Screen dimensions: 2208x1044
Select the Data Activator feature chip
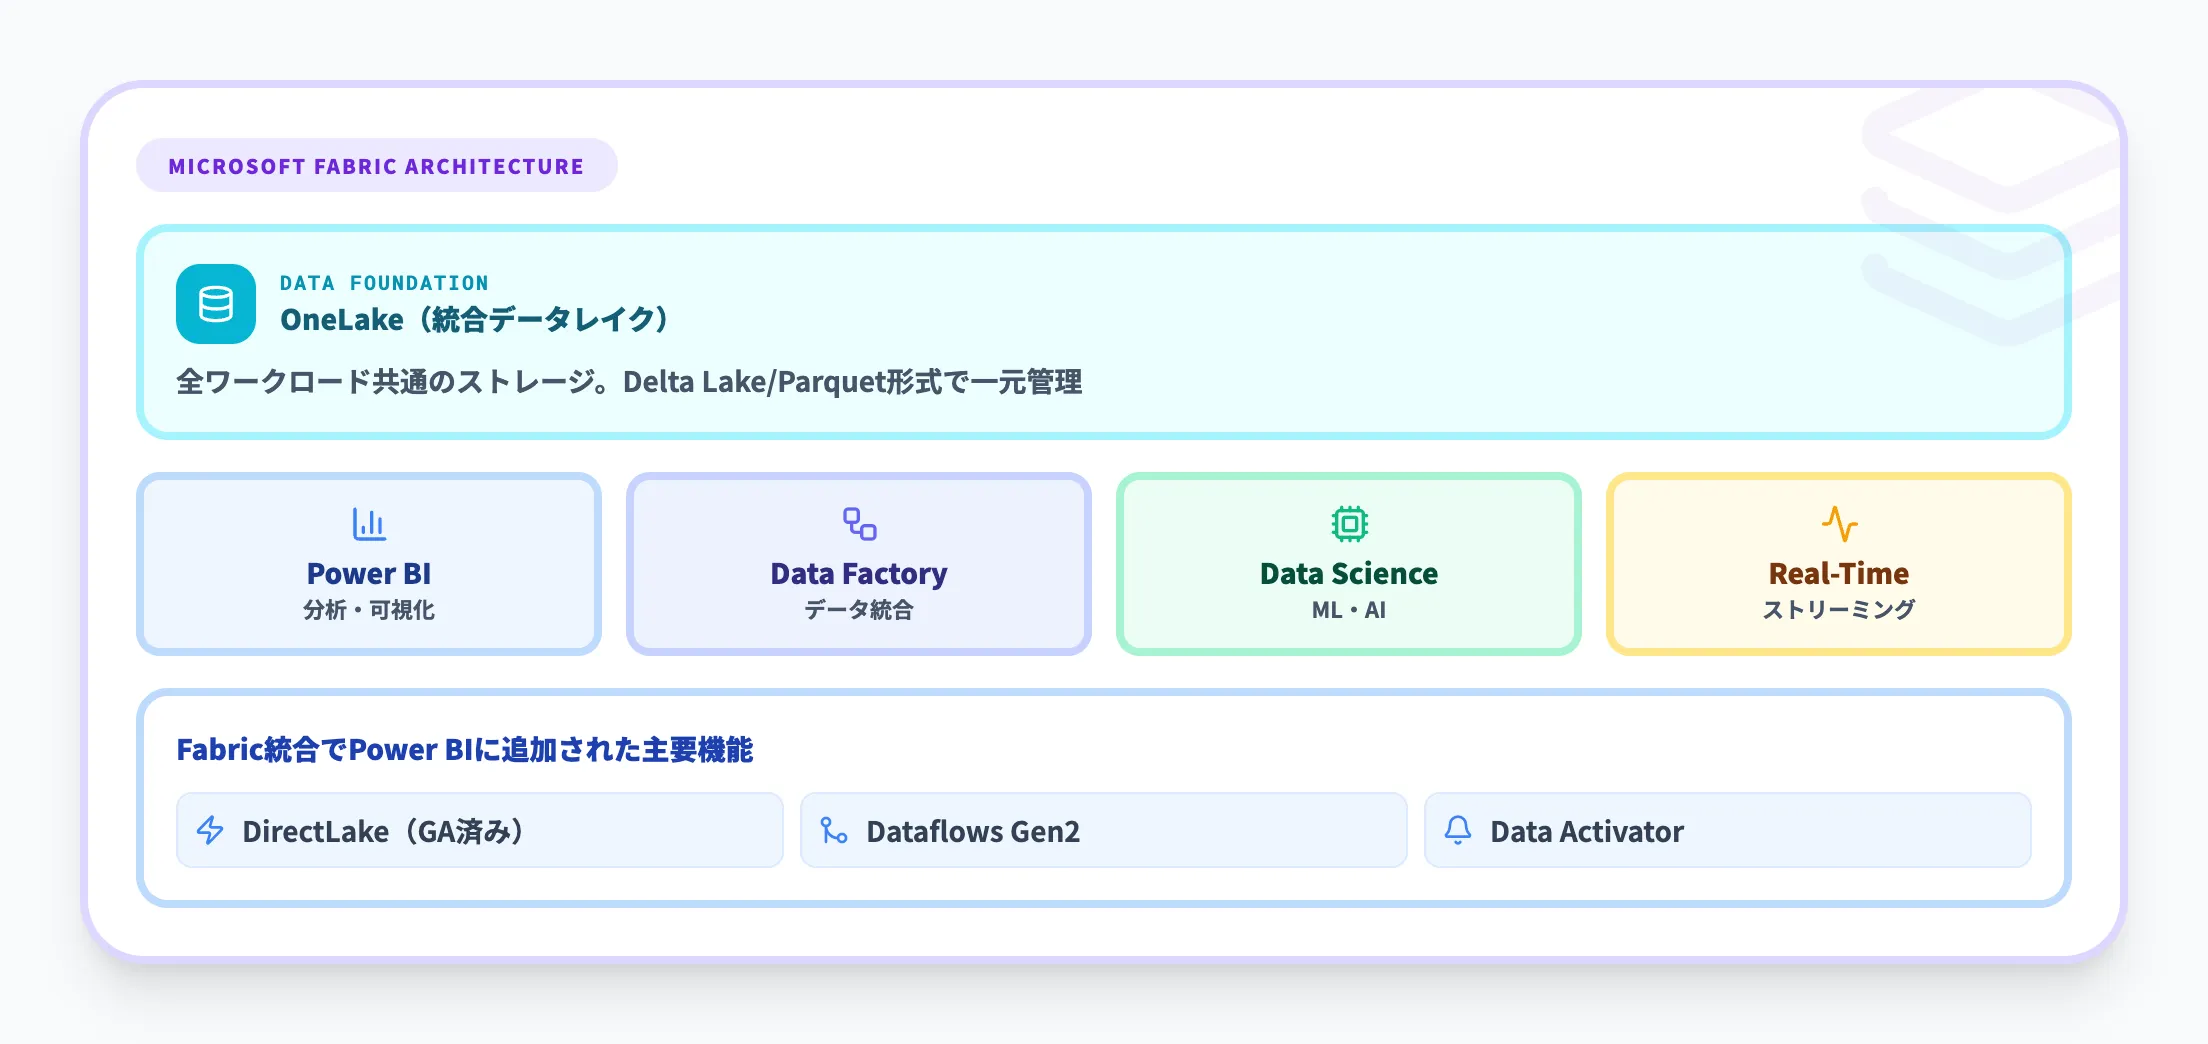point(1728,831)
